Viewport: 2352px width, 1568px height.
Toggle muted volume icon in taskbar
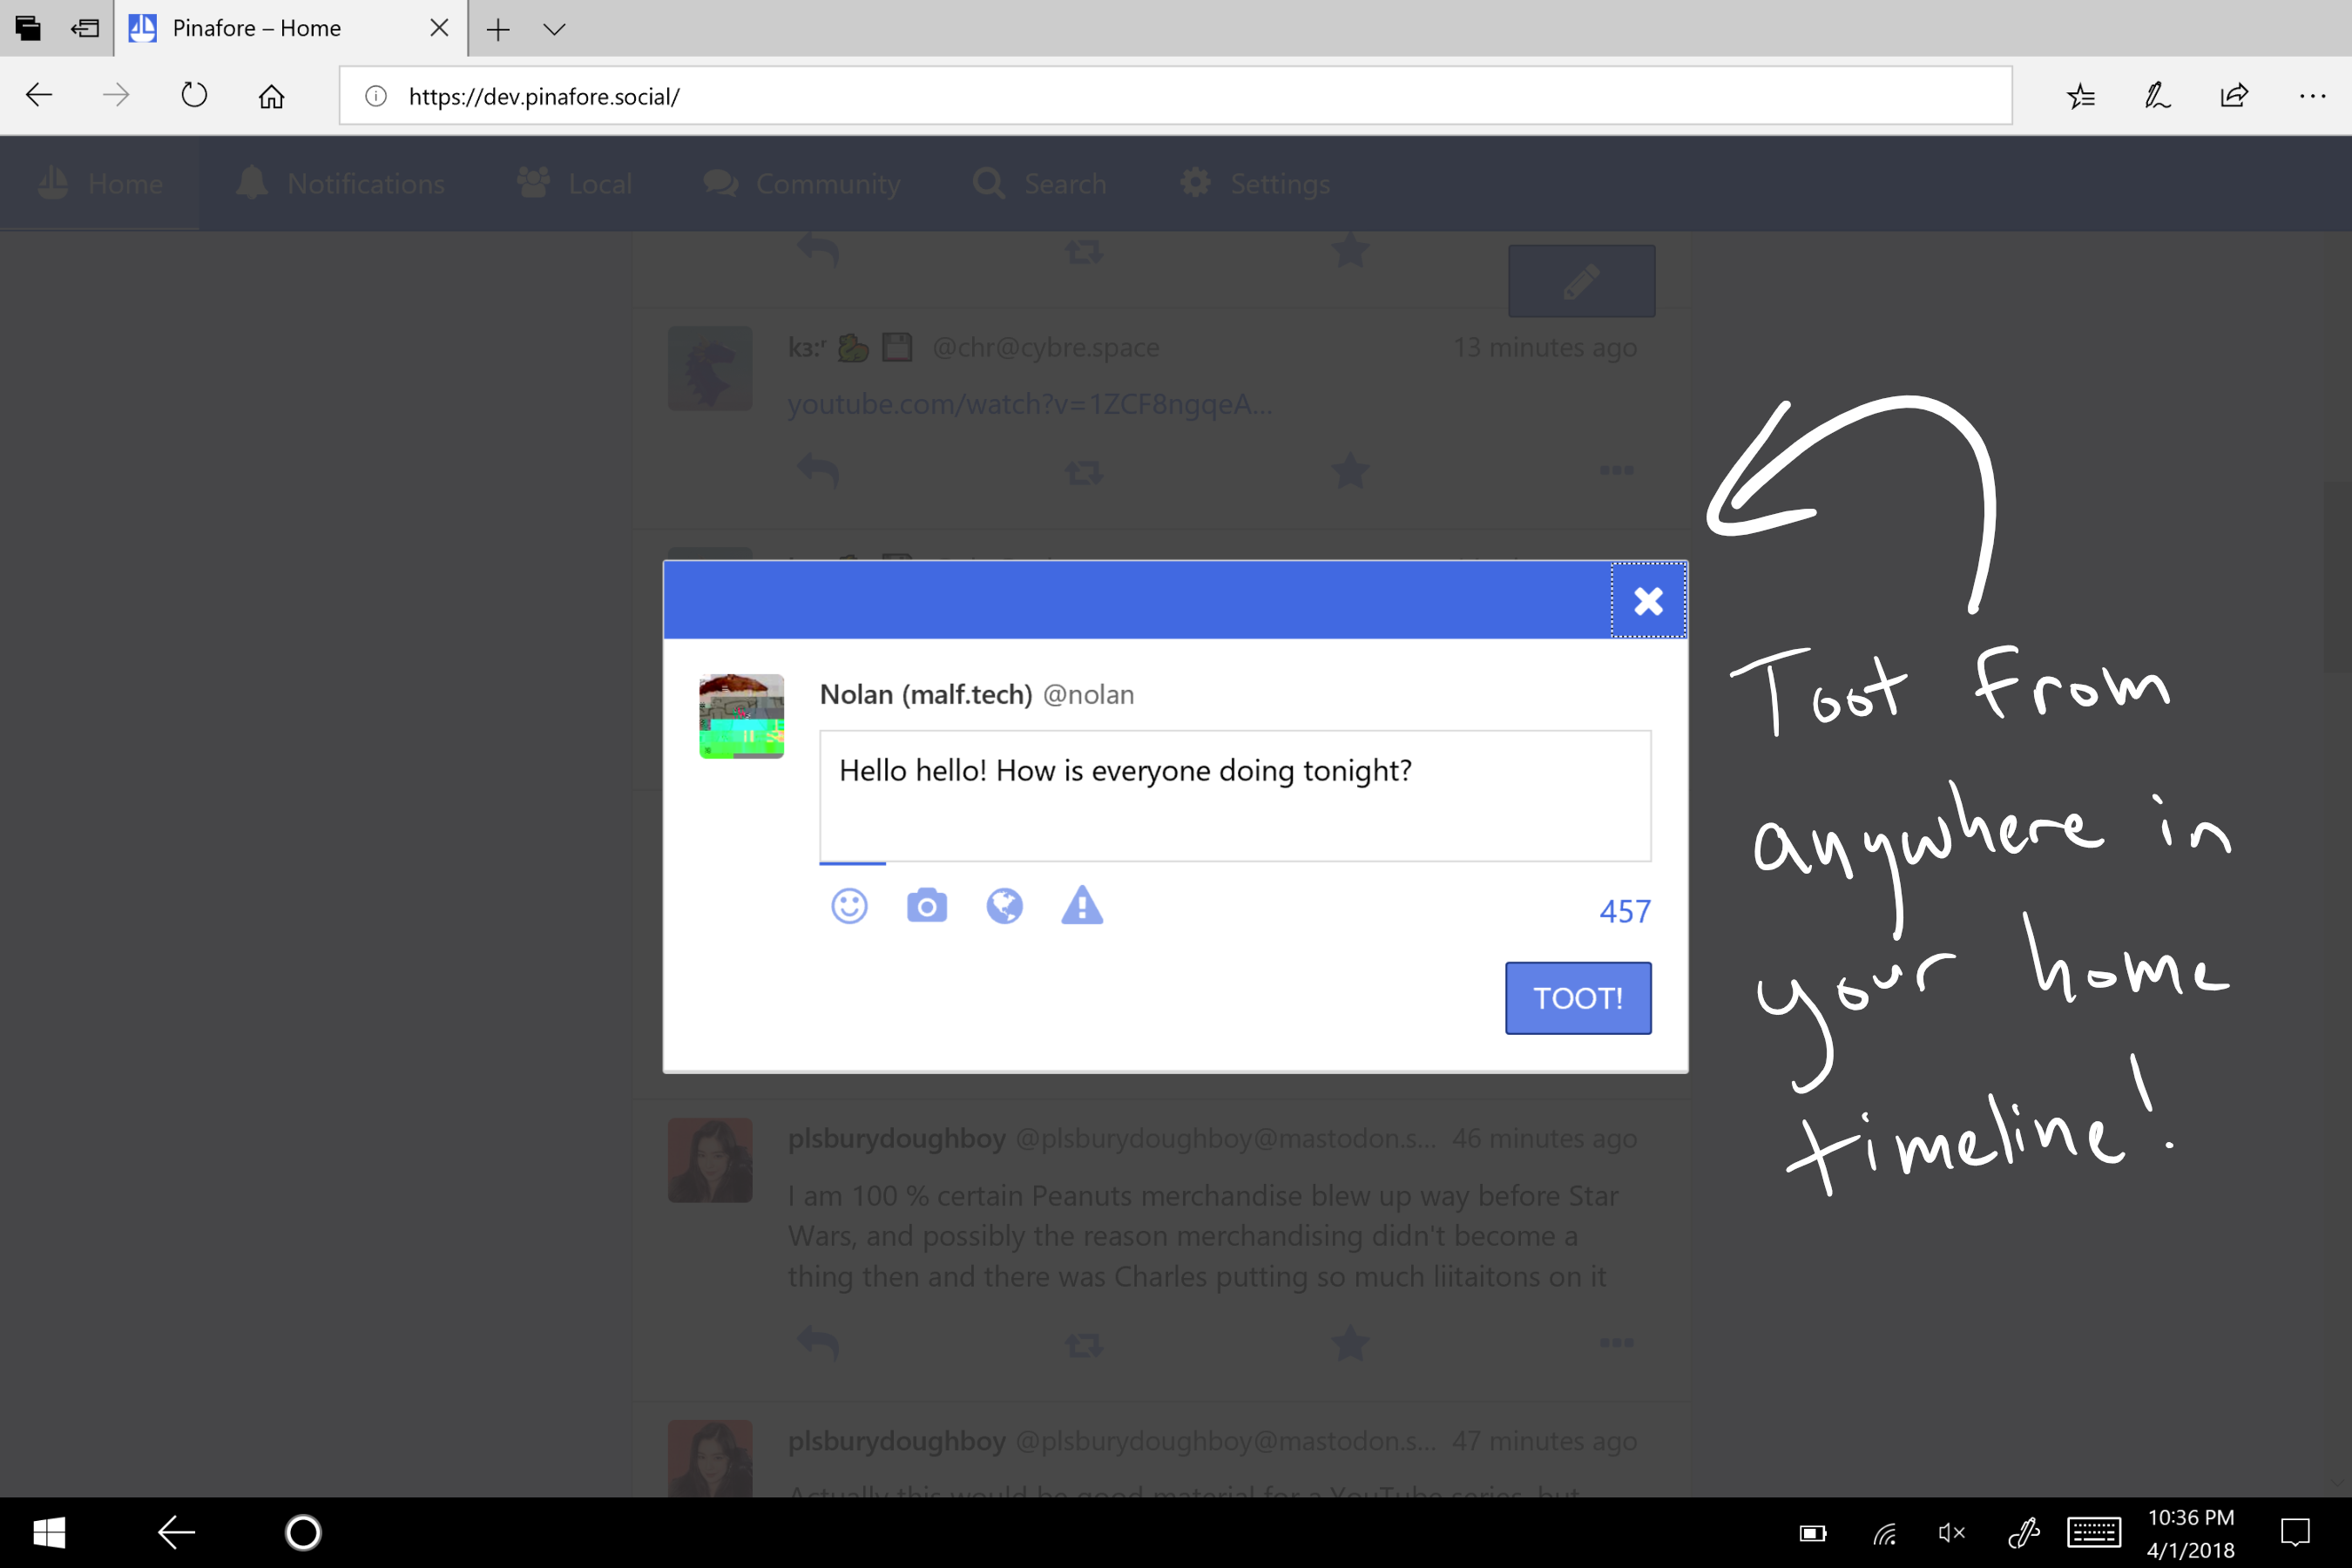click(1951, 1532)
